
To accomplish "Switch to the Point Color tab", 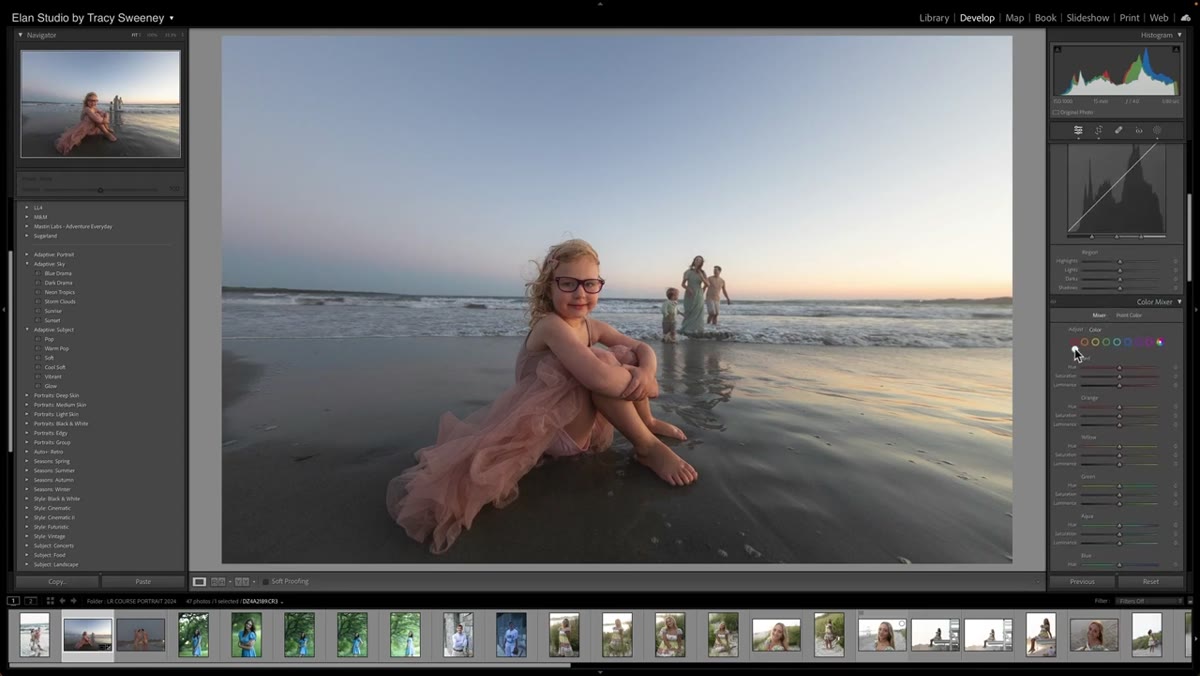I will pos(1129,315).
